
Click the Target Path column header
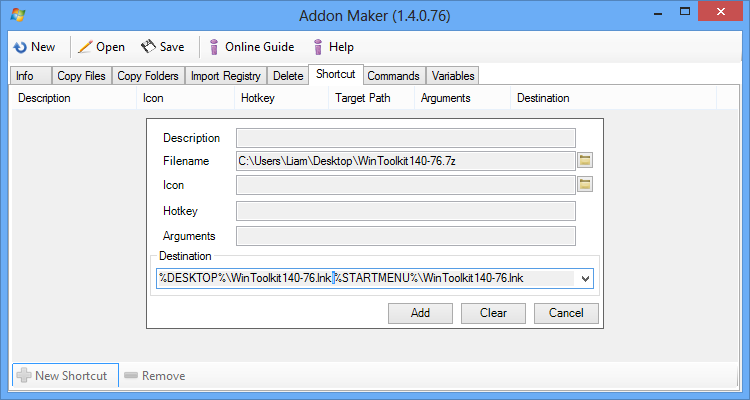pos(372,98)
